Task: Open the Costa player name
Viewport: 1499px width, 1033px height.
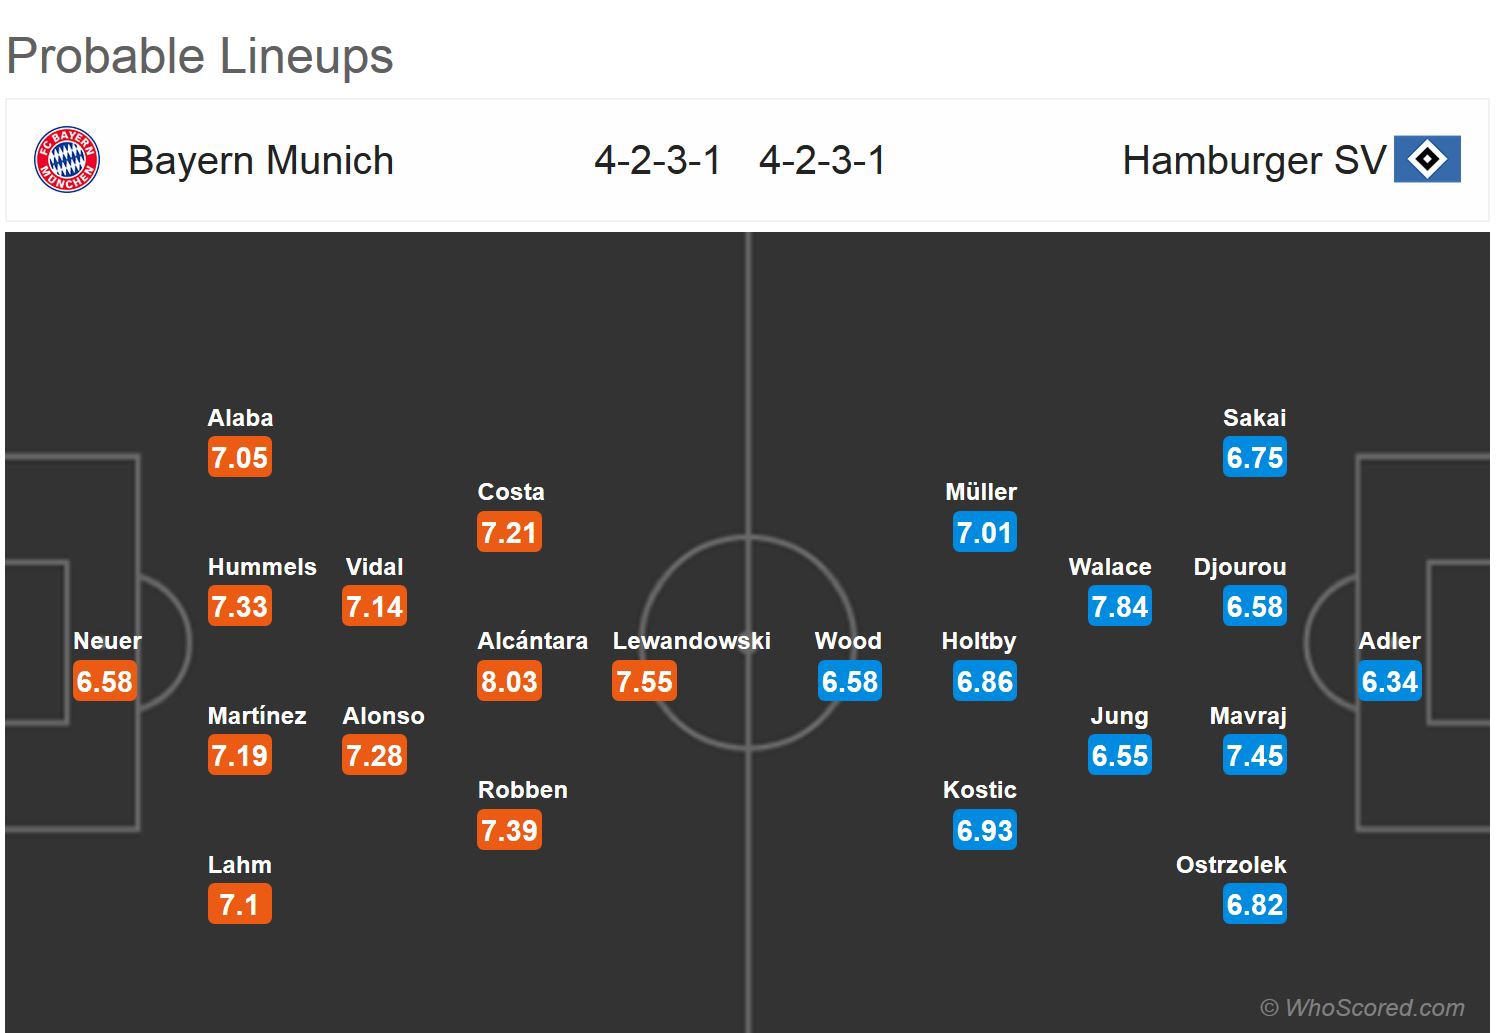Action: coord(511,492)
